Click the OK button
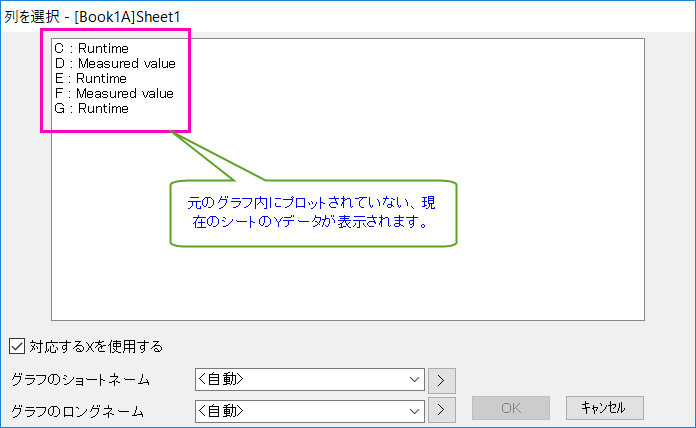 (511, 408)
